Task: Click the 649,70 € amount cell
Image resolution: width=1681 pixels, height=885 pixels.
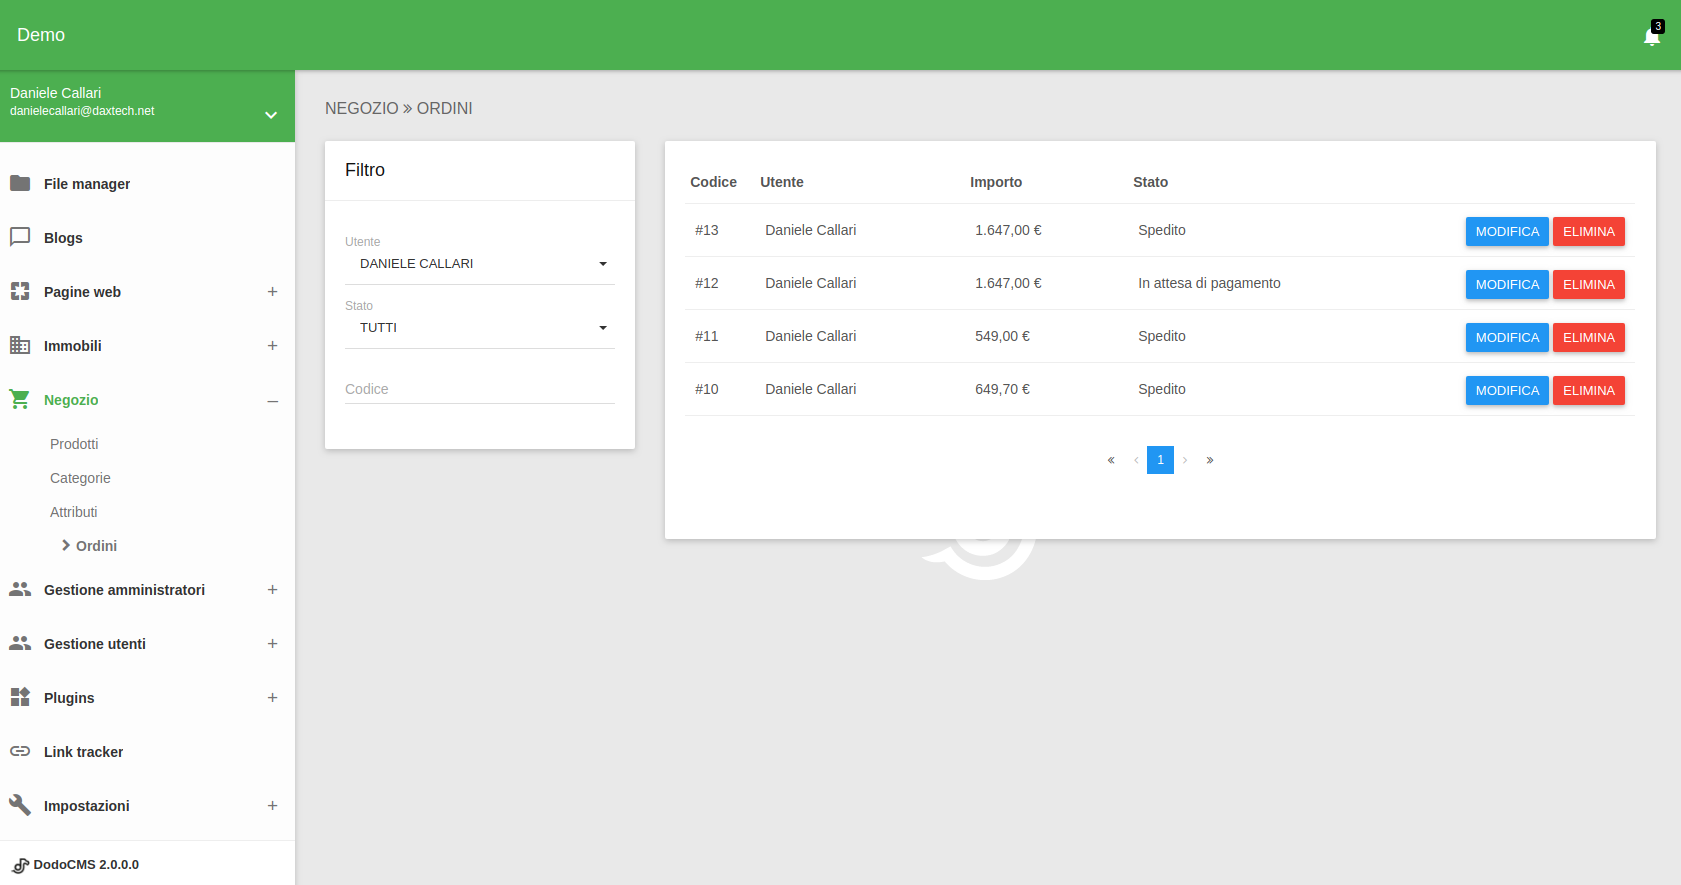Action: (1002, 389)
